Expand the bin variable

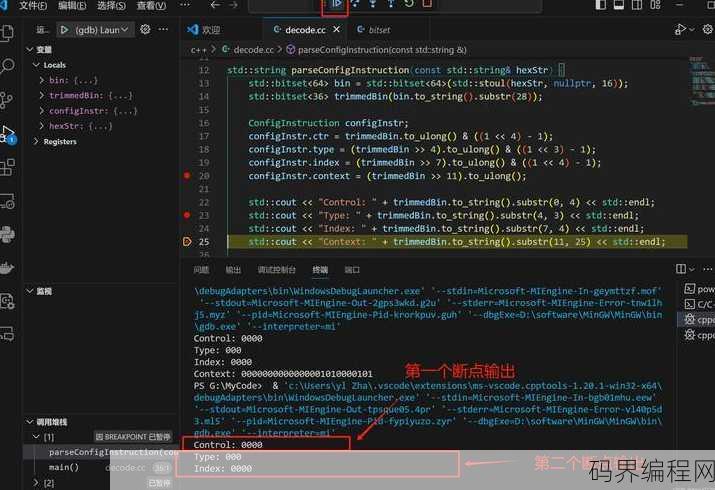[x=42, y=80]
